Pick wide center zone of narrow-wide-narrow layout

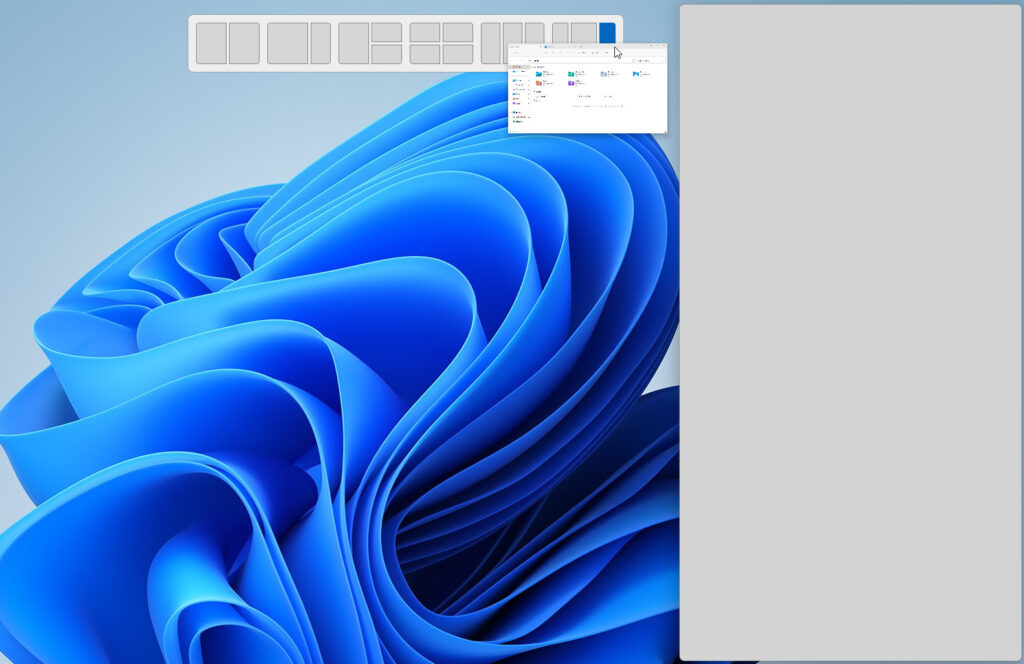click(584, 33)
